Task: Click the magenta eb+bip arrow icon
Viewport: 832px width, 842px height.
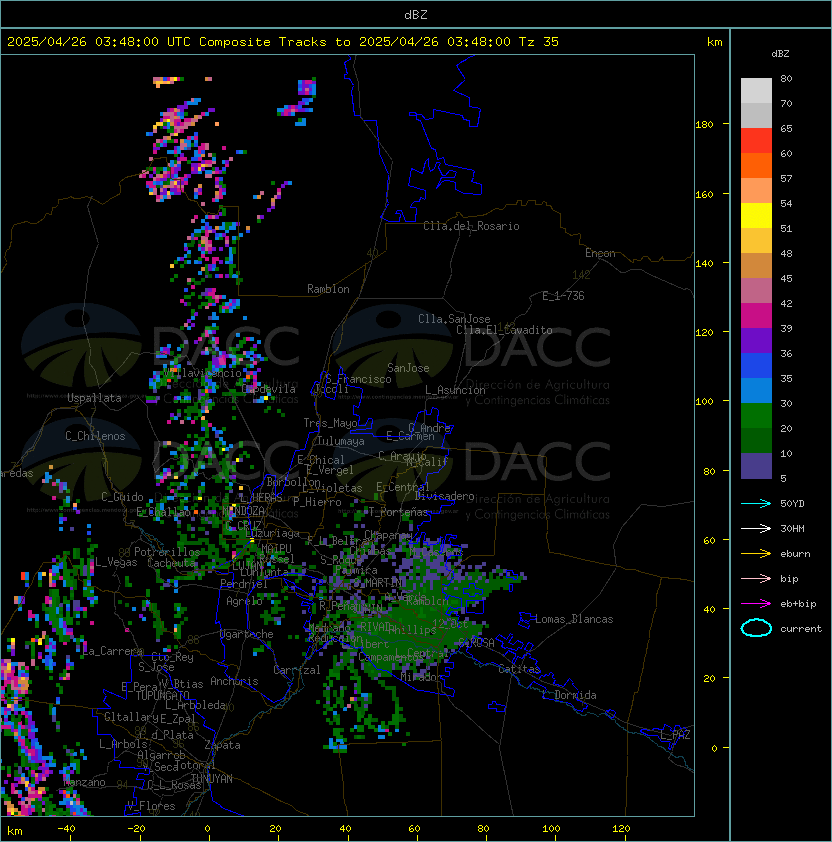Action: (x=756, y=604)
